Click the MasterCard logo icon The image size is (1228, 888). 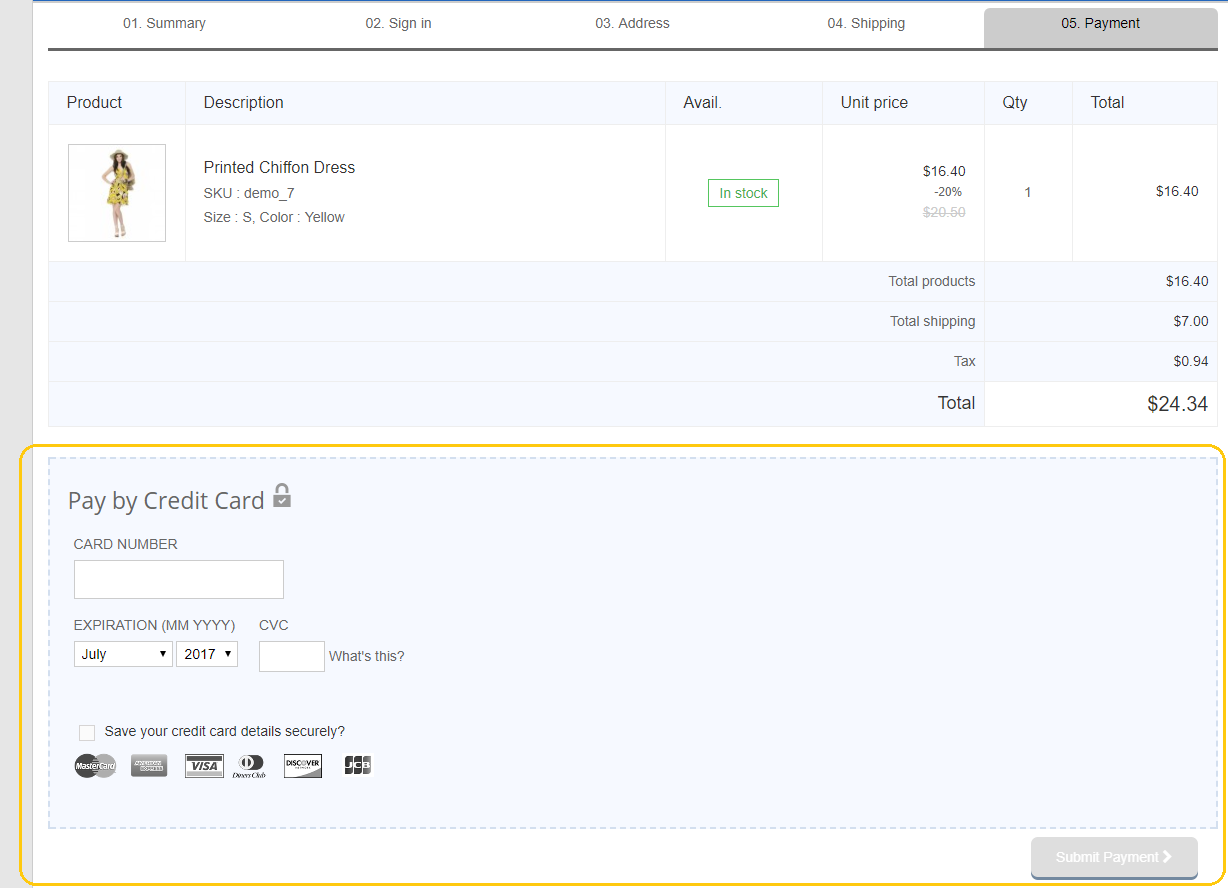95,766
